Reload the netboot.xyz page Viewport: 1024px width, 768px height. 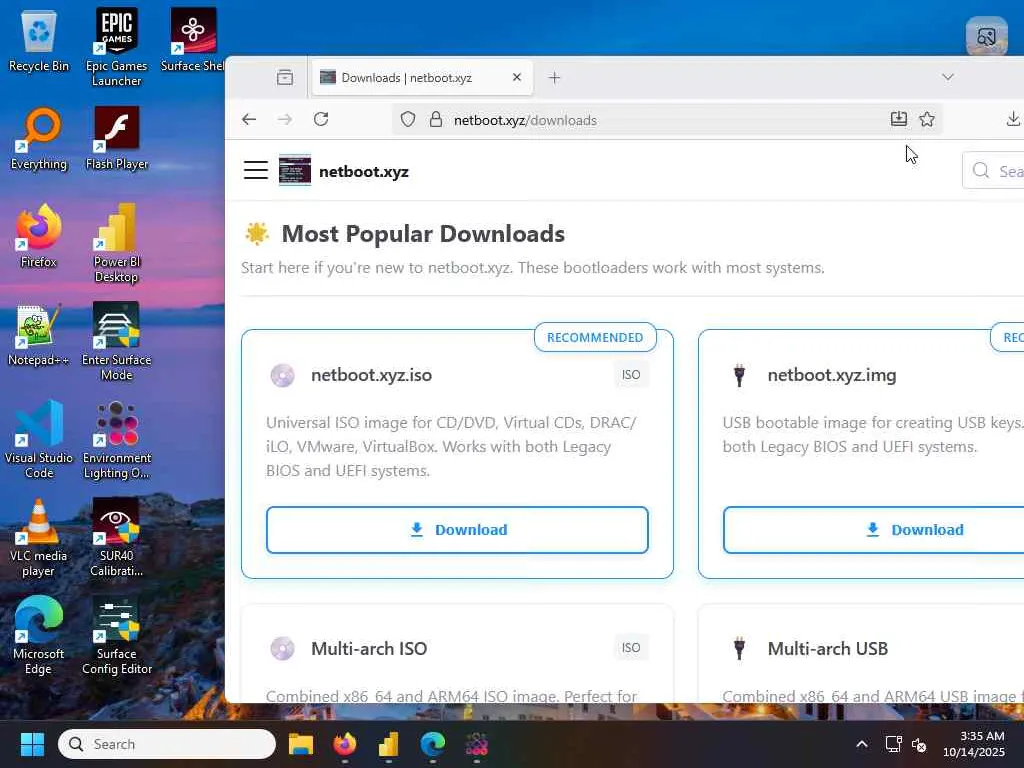click(x=321, y=120)
